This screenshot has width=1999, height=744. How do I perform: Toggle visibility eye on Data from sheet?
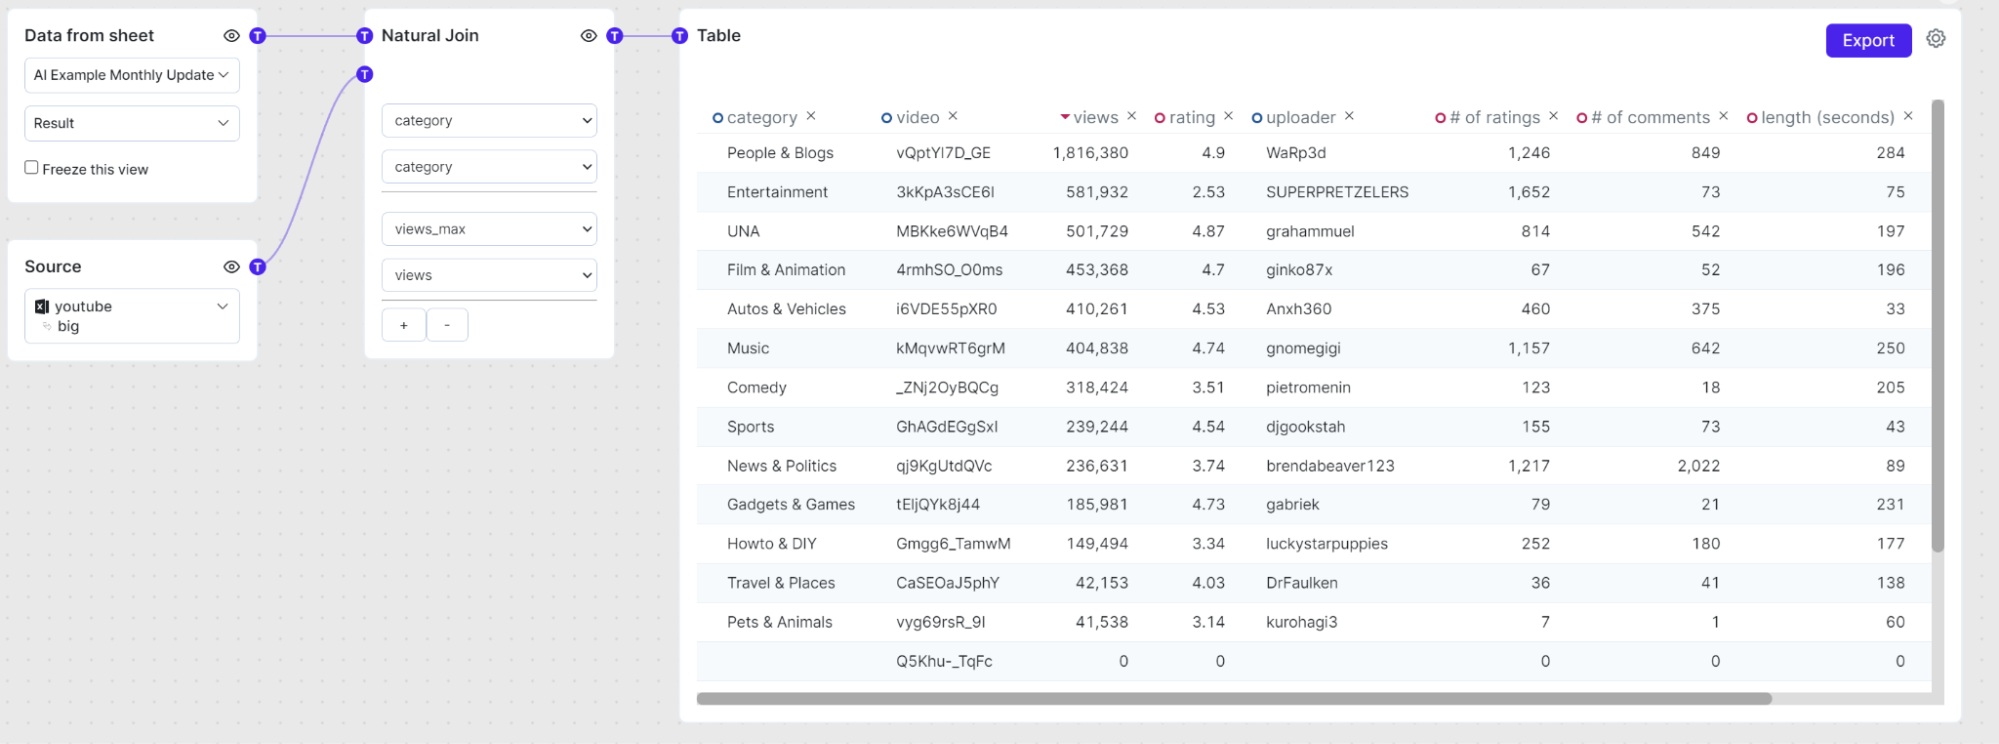(231, 36)
